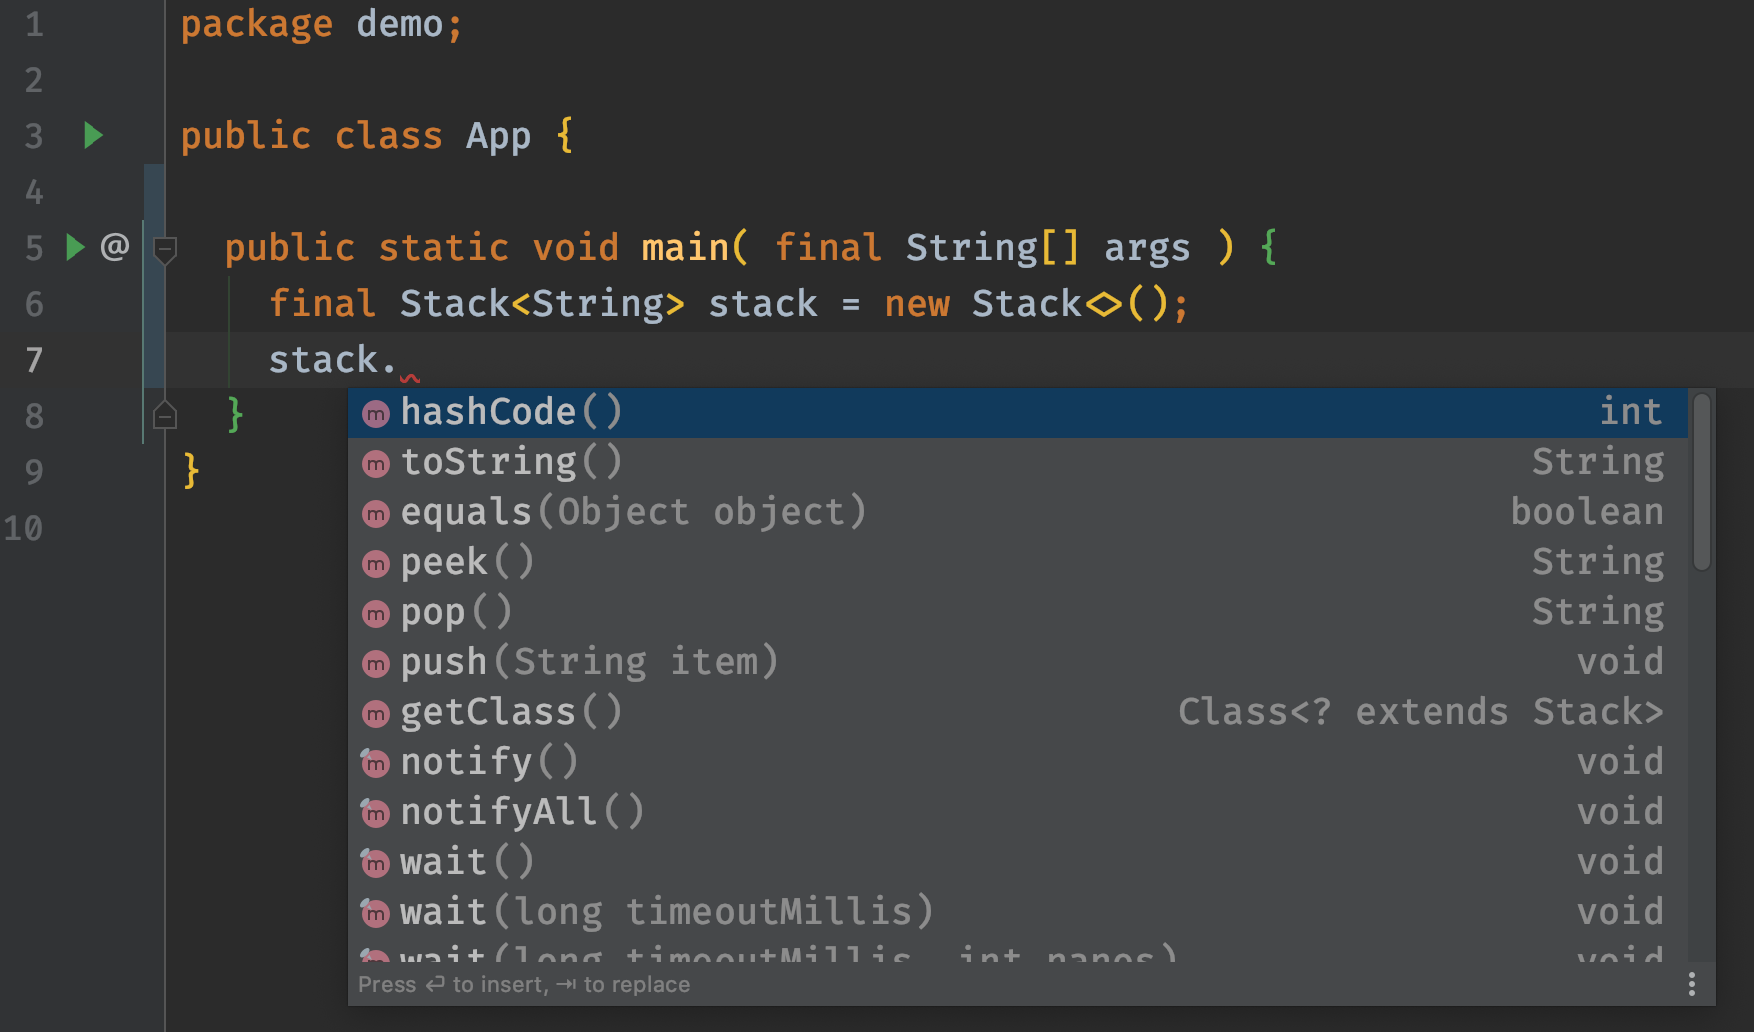Click the 'main' method name
The height and width of the screenshot is (1032, 1754).
[x=686, y=248]
